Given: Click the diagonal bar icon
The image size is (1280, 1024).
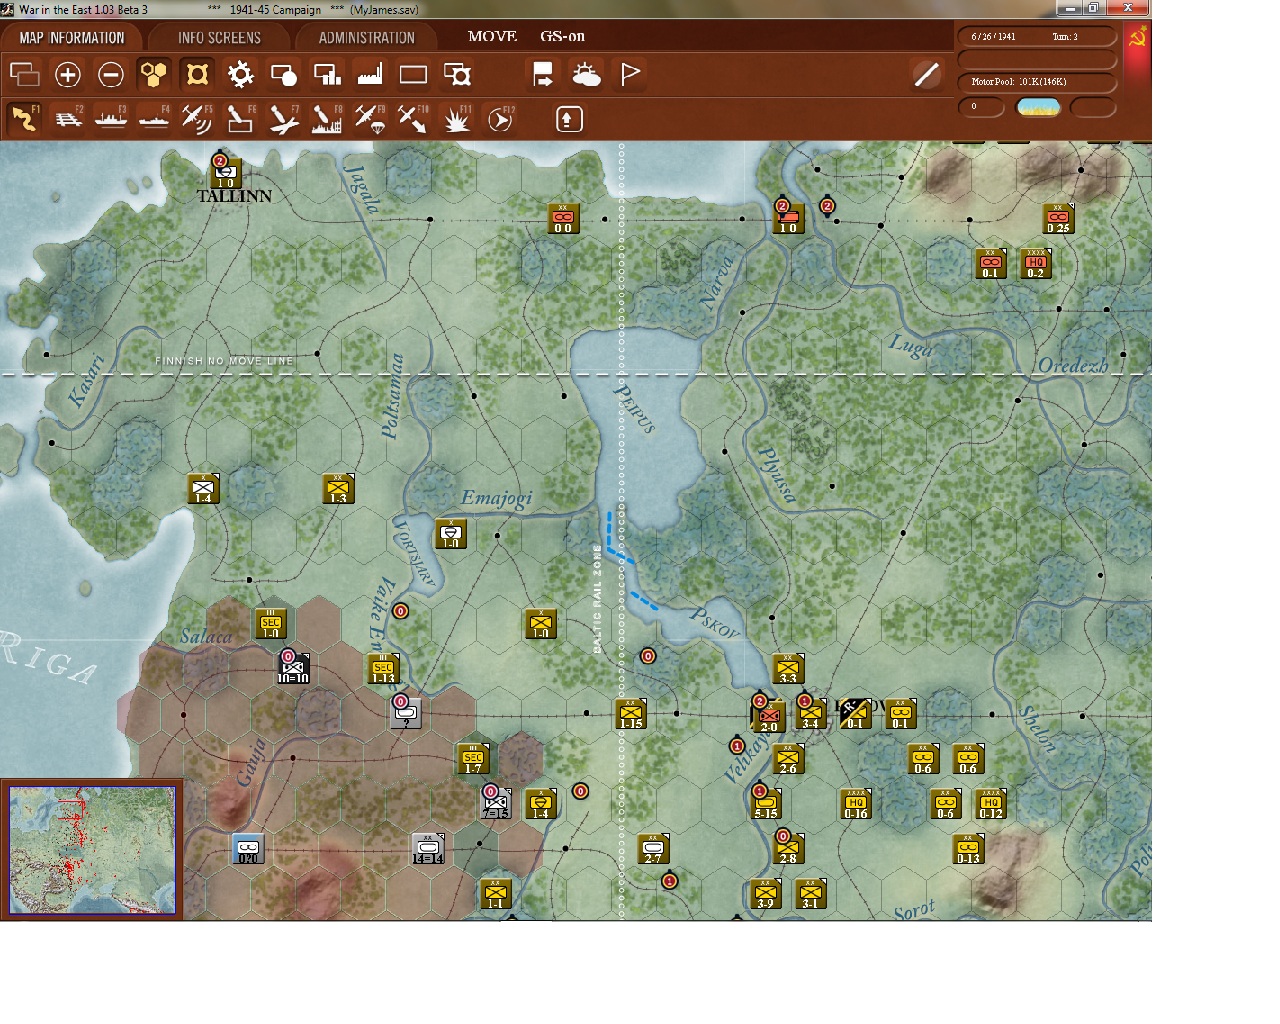Looking at the screenshot, I should [927, 74].
